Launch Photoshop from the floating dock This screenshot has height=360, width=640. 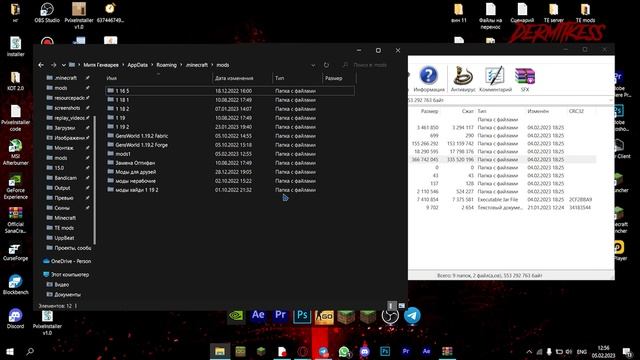coord(302,315)
